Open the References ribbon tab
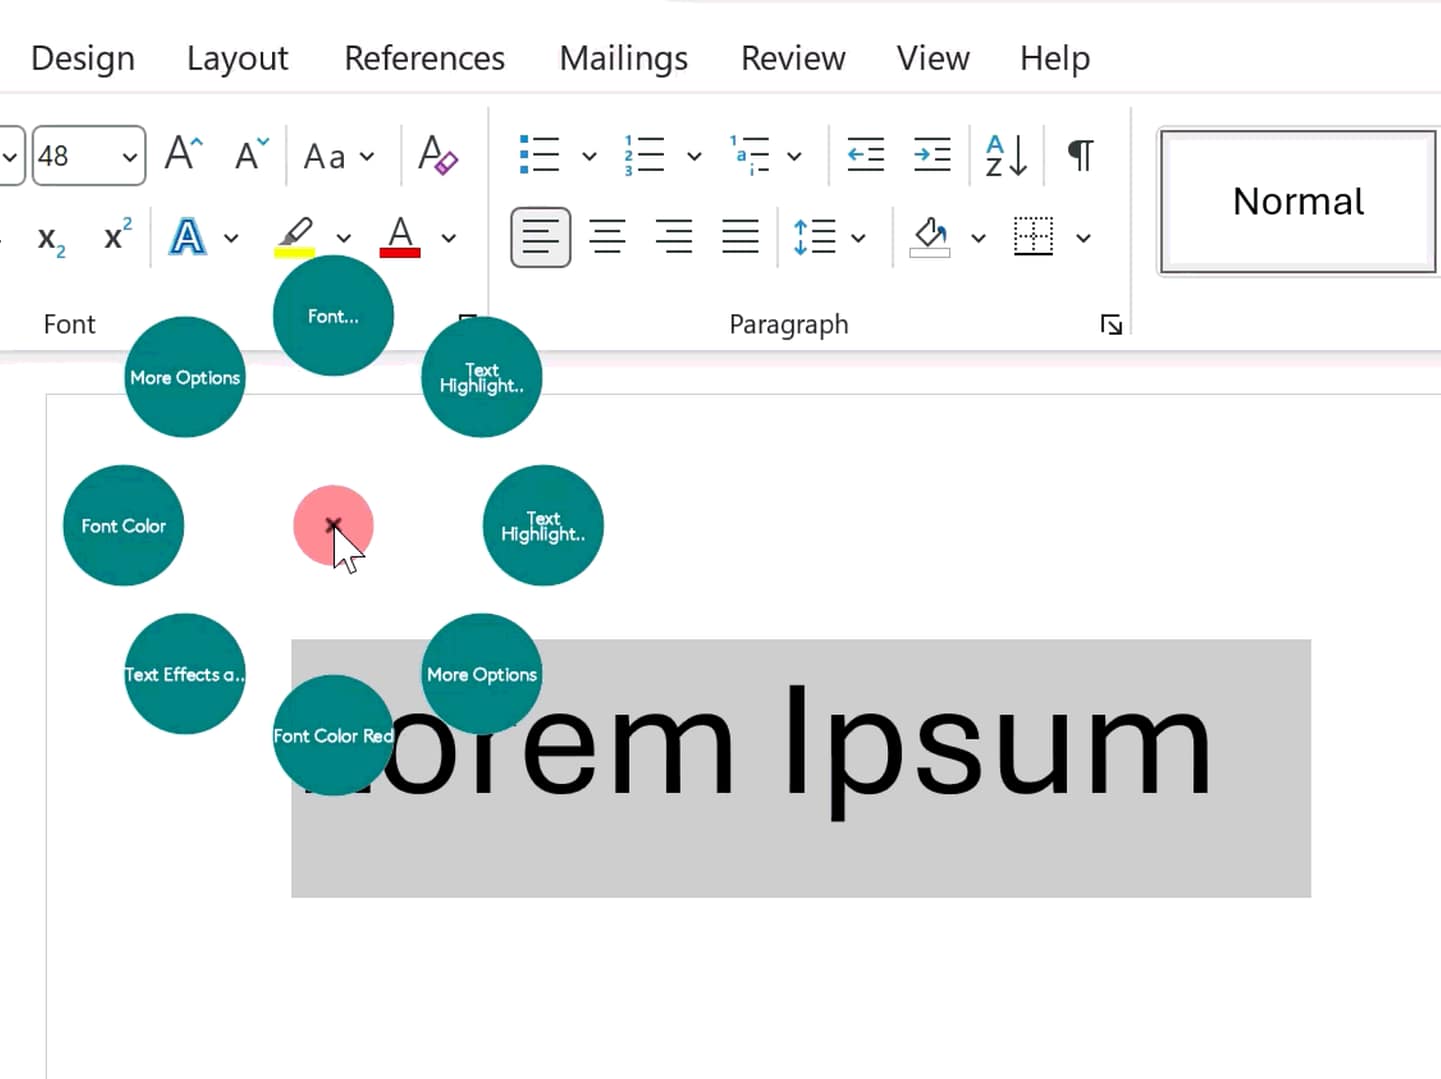The height and width of the screenshot is (1079, 1441). 424,58
